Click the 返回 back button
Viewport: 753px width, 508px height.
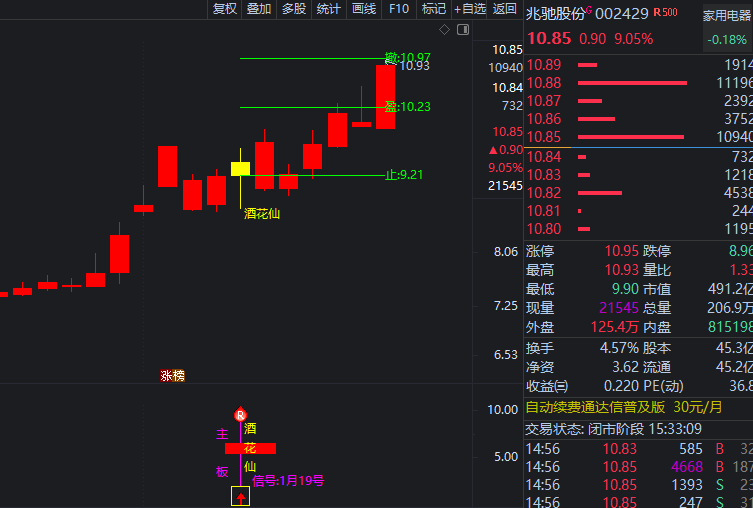click(x=505, y=9)
